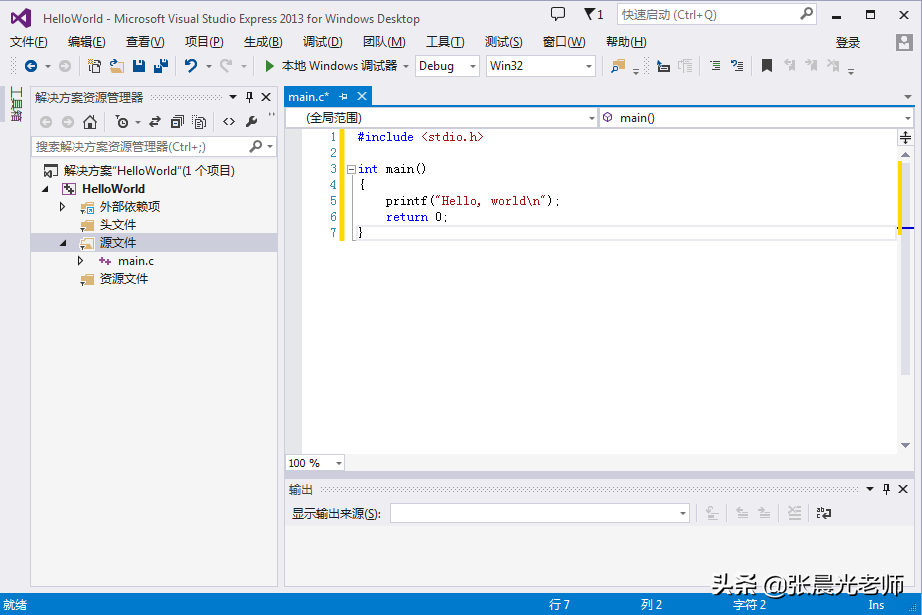Viewport: 922px width, 615px height.
Task: Click the Comment Out Selected Lines icon
Action: (715, 66)
